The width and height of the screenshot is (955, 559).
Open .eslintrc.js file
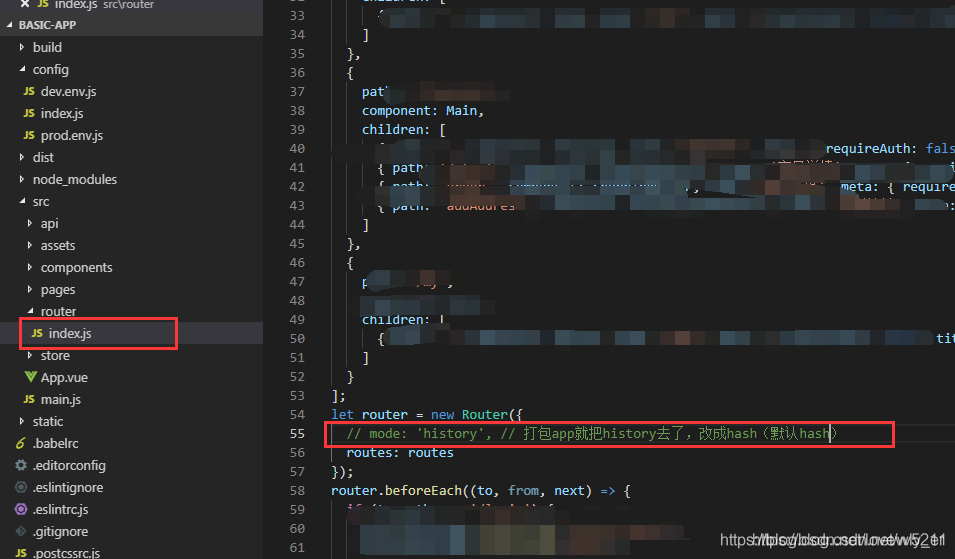(x=60, y=509)
